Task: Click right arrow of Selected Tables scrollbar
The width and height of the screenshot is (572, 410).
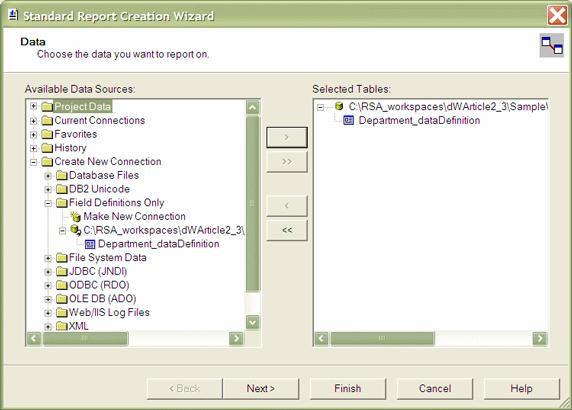Action: click(x=540, y=339)
